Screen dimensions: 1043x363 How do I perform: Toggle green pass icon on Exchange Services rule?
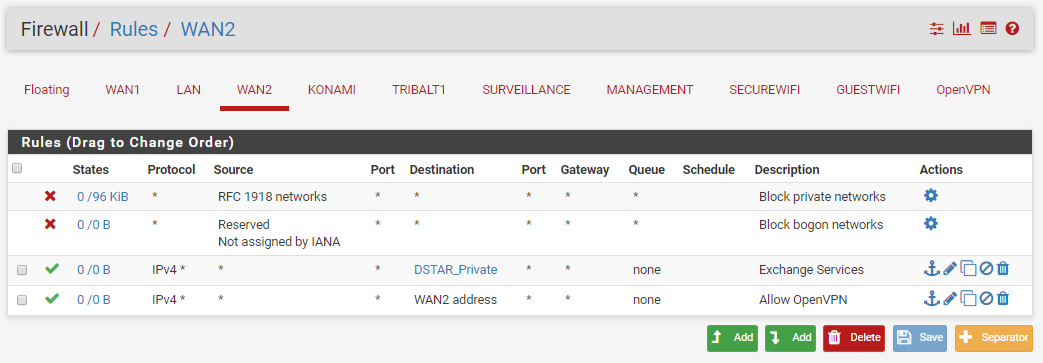click(52, 269)
